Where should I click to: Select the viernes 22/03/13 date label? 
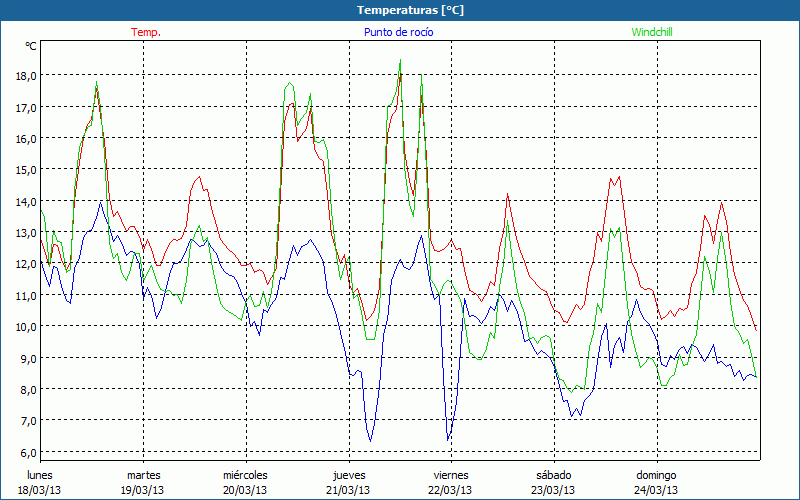[x=450, y=482]
